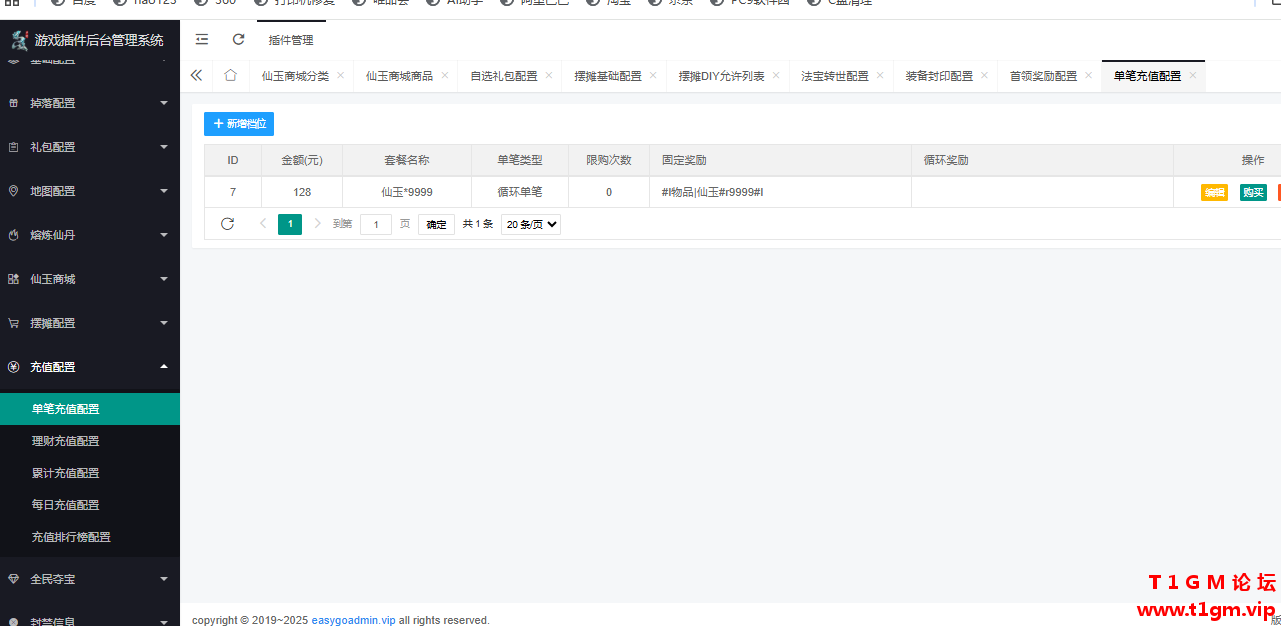Viewport: 1281px width, 626px height.
Task: Close the 摆摊基础配置 tab
Action: 653,75
